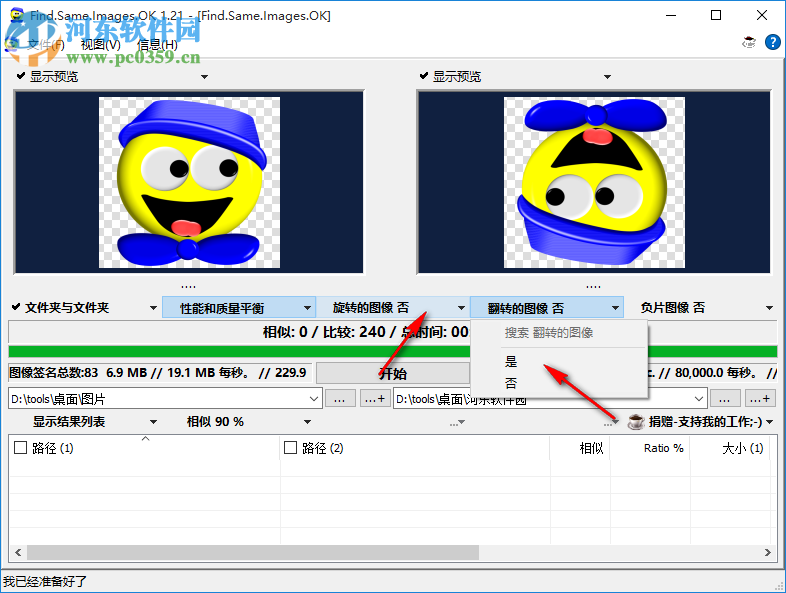Open help via the blue question mark icon

[772, 43]
